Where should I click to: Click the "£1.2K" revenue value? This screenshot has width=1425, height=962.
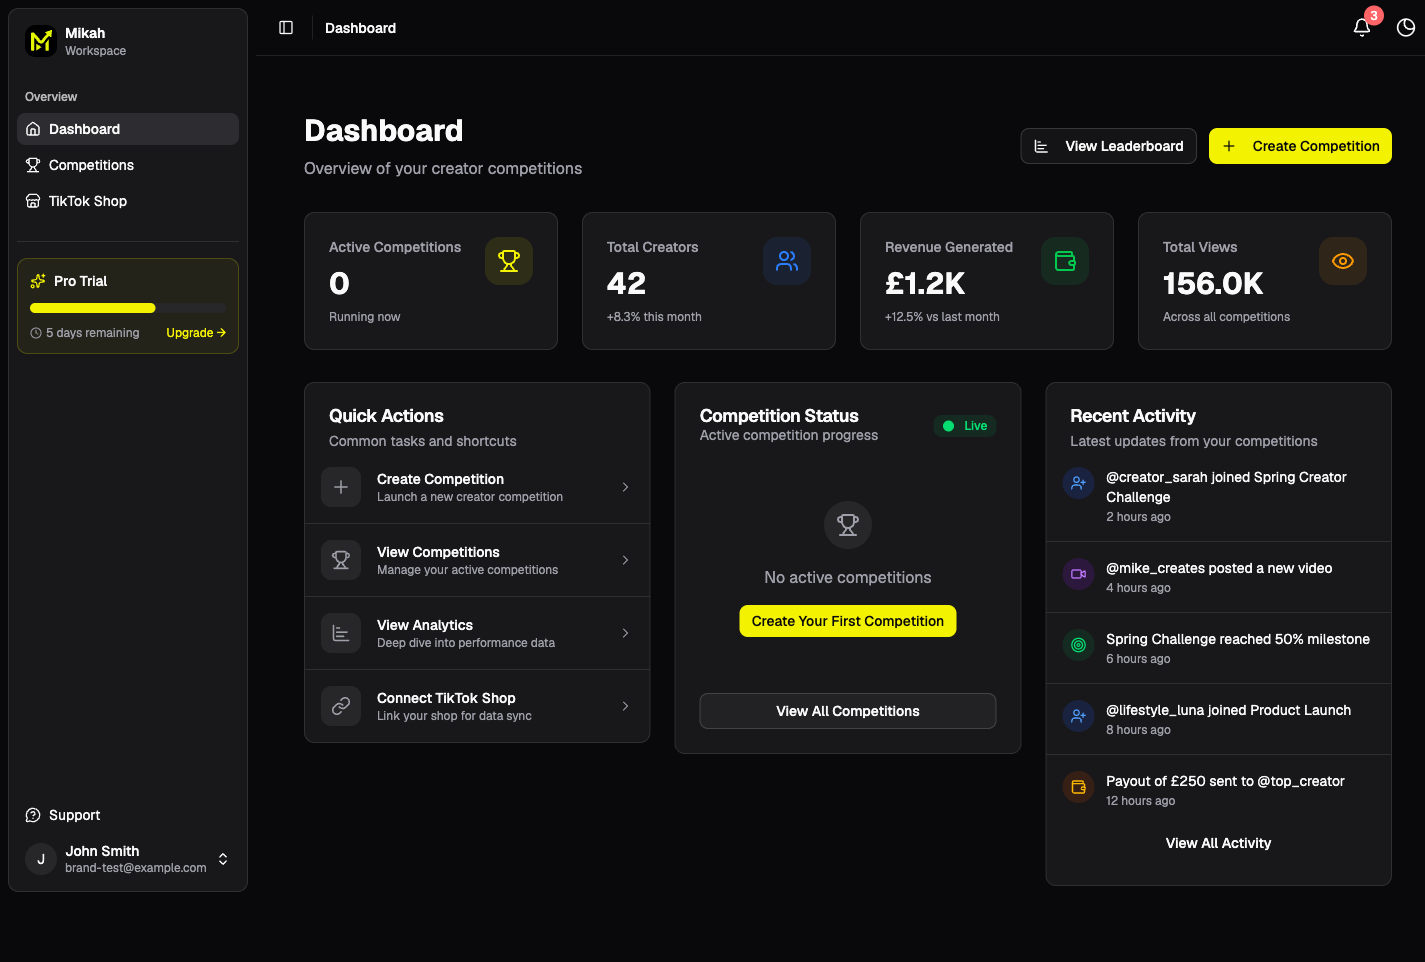(x=925, y=284)
